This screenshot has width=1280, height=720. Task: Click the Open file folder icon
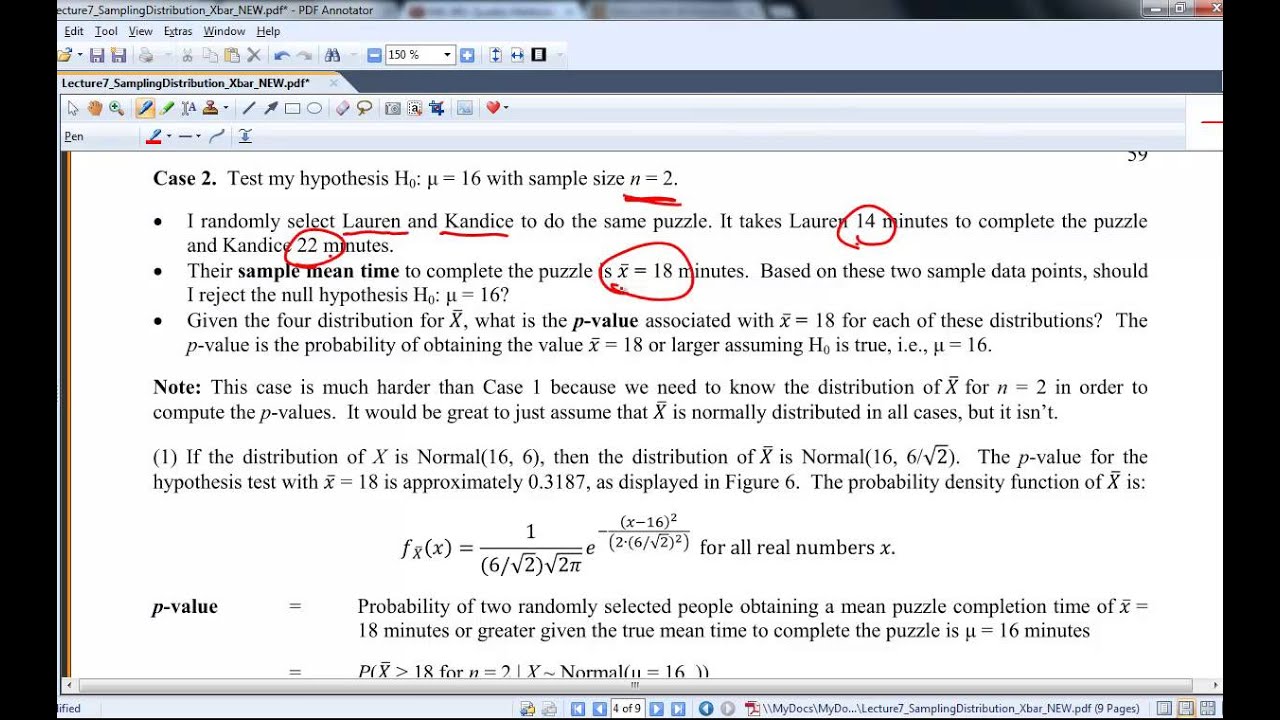(x=66, y=55)
